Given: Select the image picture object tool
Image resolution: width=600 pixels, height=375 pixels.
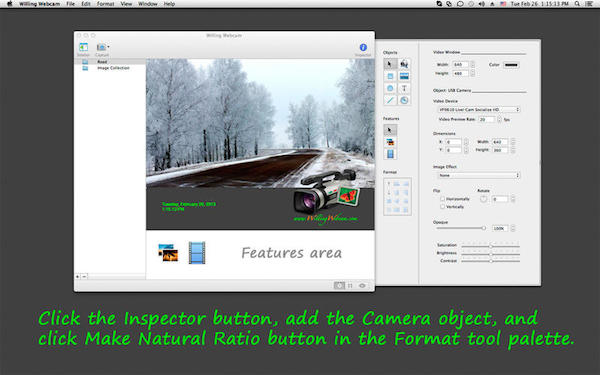Looking at the screenshot, I should click(404, 76).
